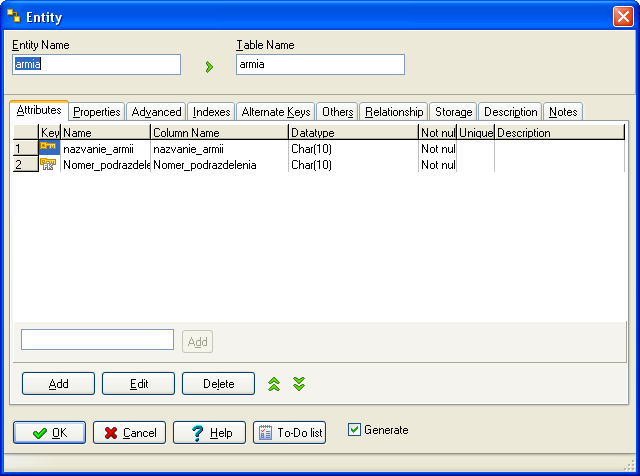Move attribute up with double up arrows

[274, 384]
